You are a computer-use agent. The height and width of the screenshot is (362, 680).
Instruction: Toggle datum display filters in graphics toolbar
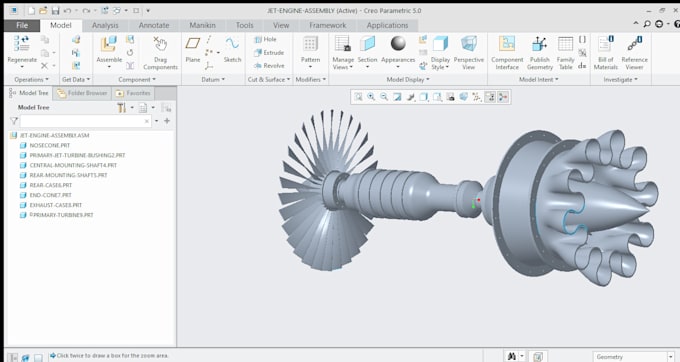click(x=477, y=97)
